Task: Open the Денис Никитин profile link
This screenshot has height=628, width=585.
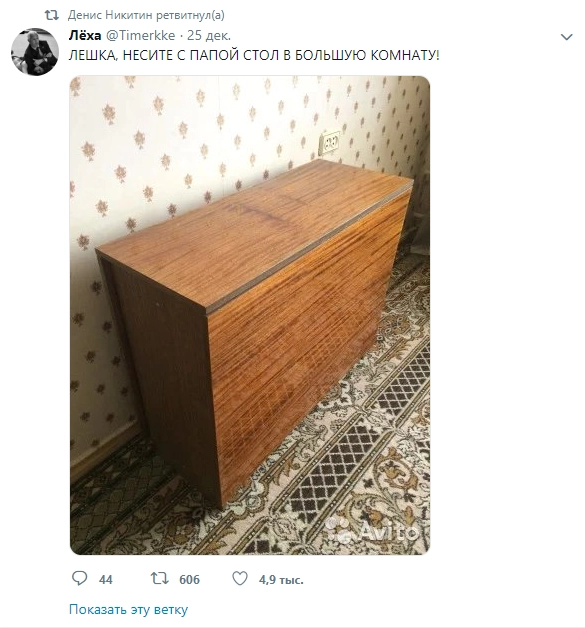Action: [110, 15]
